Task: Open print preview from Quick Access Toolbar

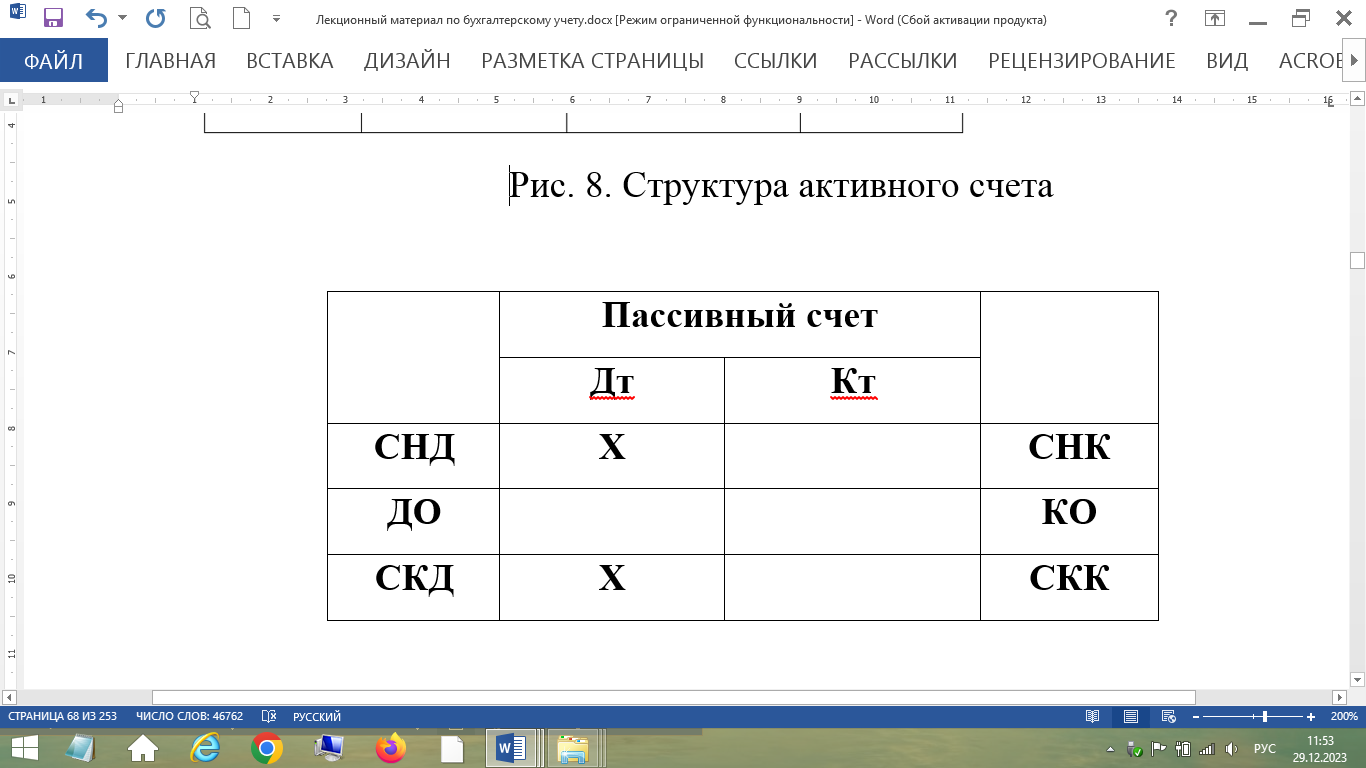Action: (200, 18)
